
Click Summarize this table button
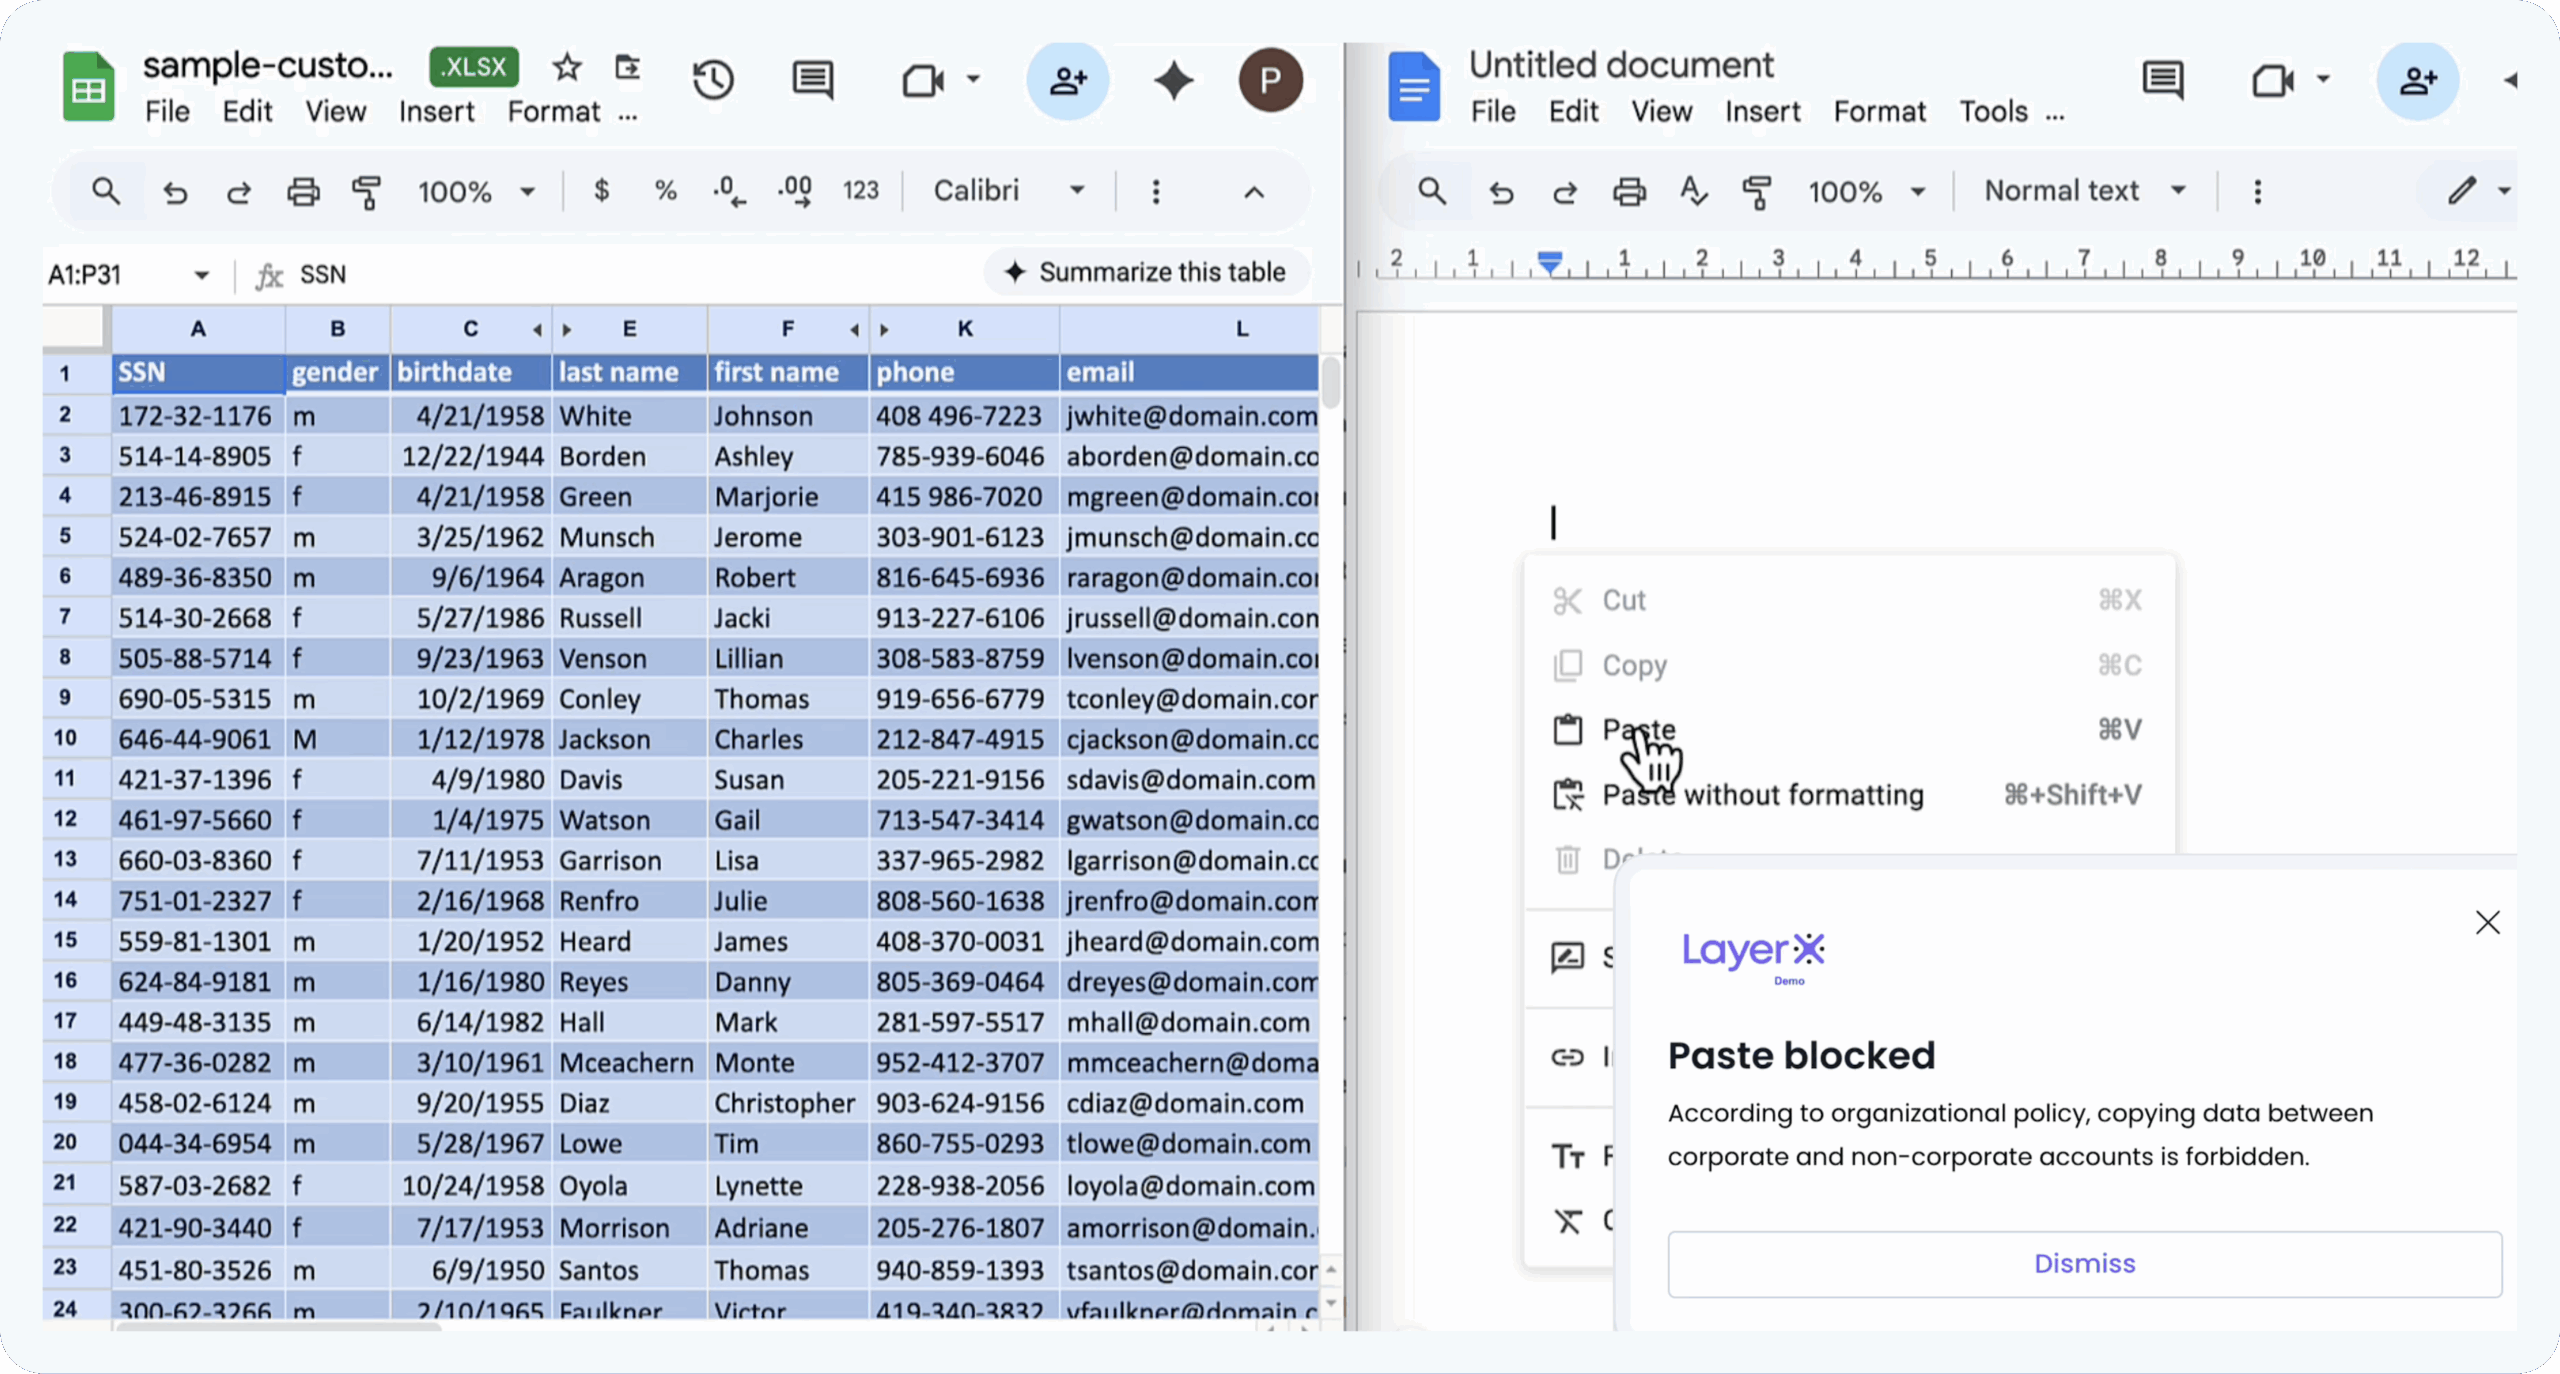click(x=1146, y=272)
